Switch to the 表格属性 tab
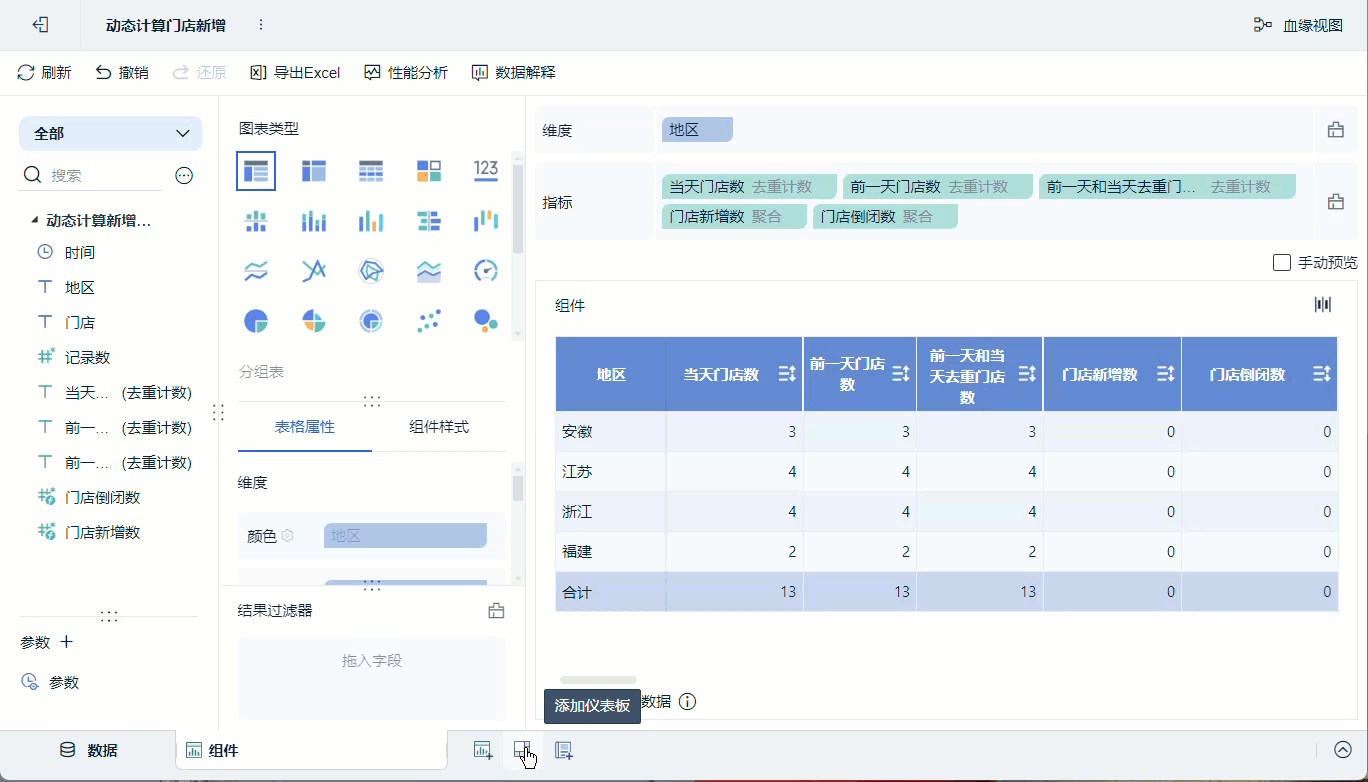 pyautogui.click(x=305, y=427)
